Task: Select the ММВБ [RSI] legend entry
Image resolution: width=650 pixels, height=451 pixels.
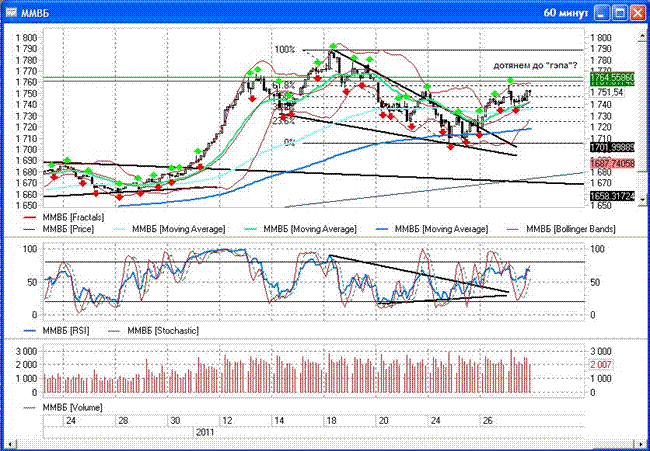Action: [x=56, y=330]
